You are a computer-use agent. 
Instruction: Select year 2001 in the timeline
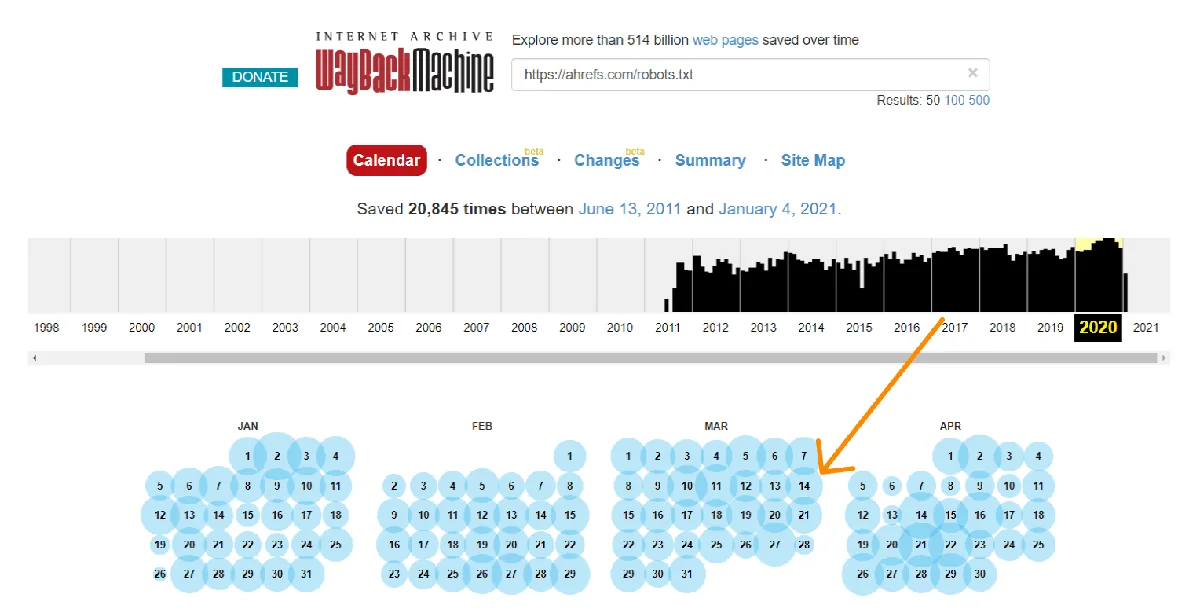(190, 327)
